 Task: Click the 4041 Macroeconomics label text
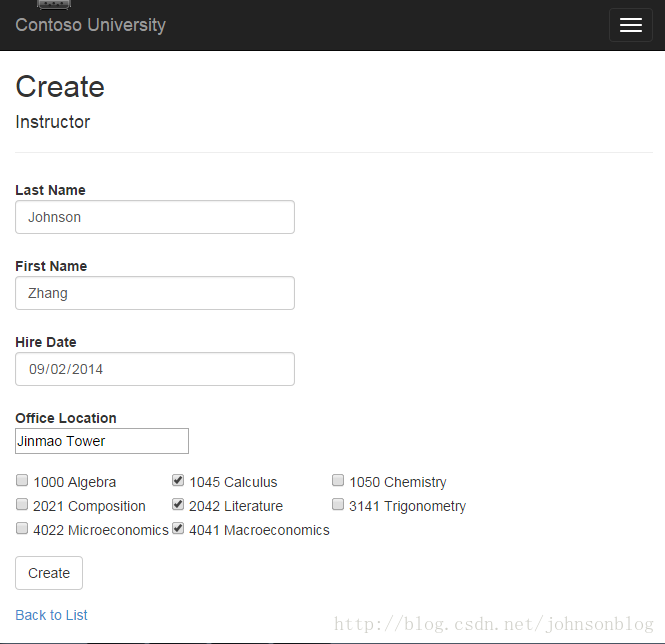pos(259,530)
